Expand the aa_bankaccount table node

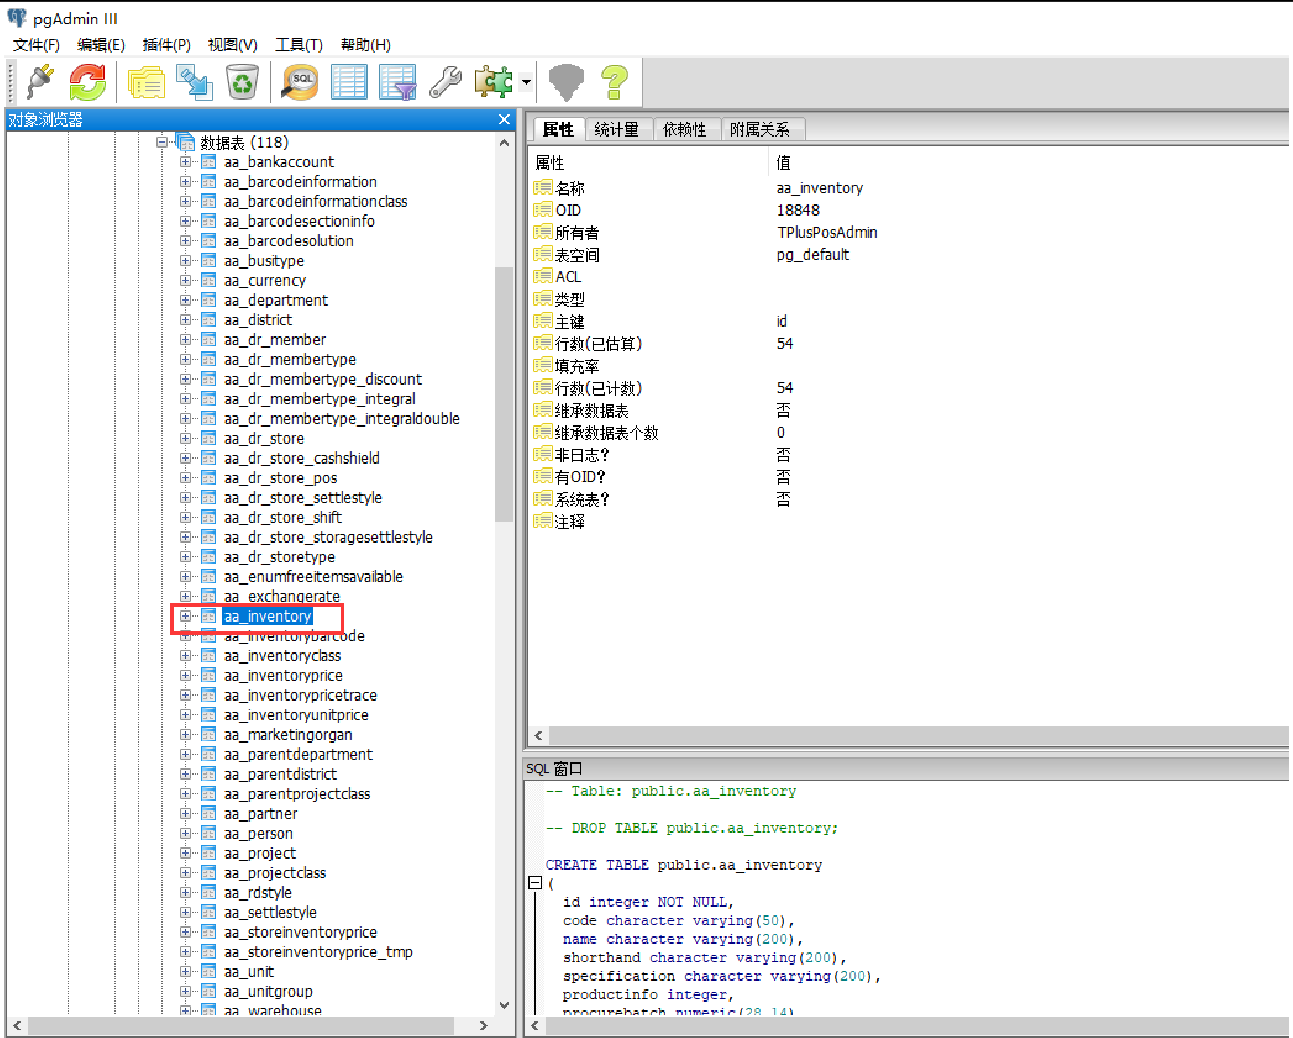185,161
